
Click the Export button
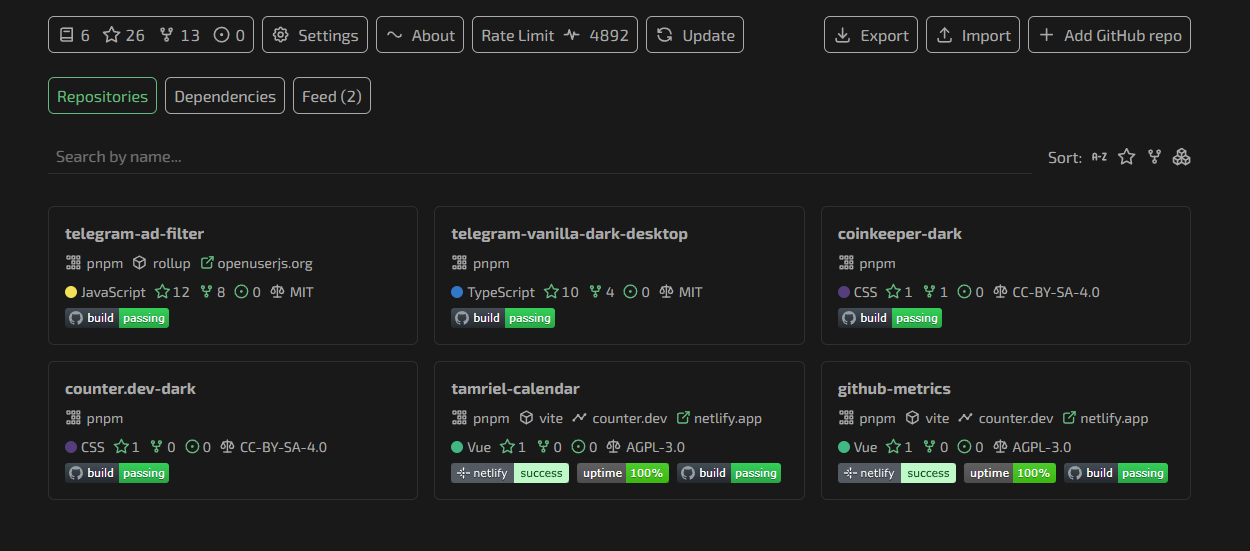click(870, 35)
